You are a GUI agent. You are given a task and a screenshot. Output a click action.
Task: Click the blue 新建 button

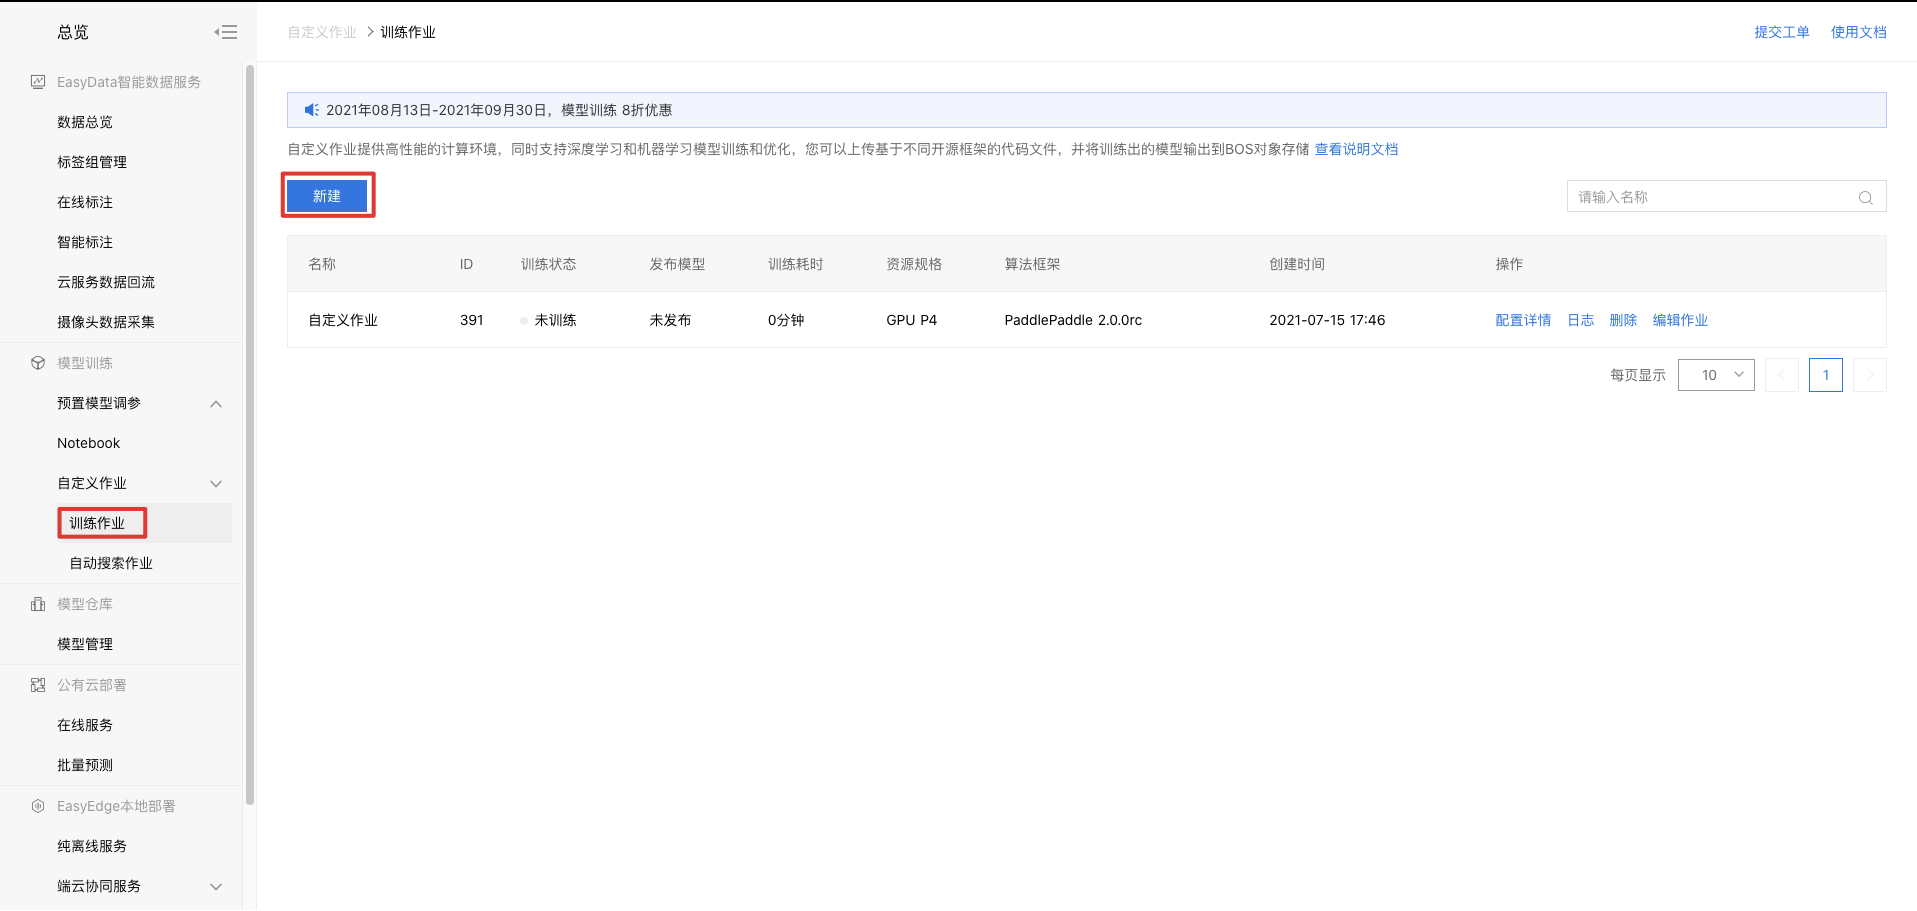point(327,196)
